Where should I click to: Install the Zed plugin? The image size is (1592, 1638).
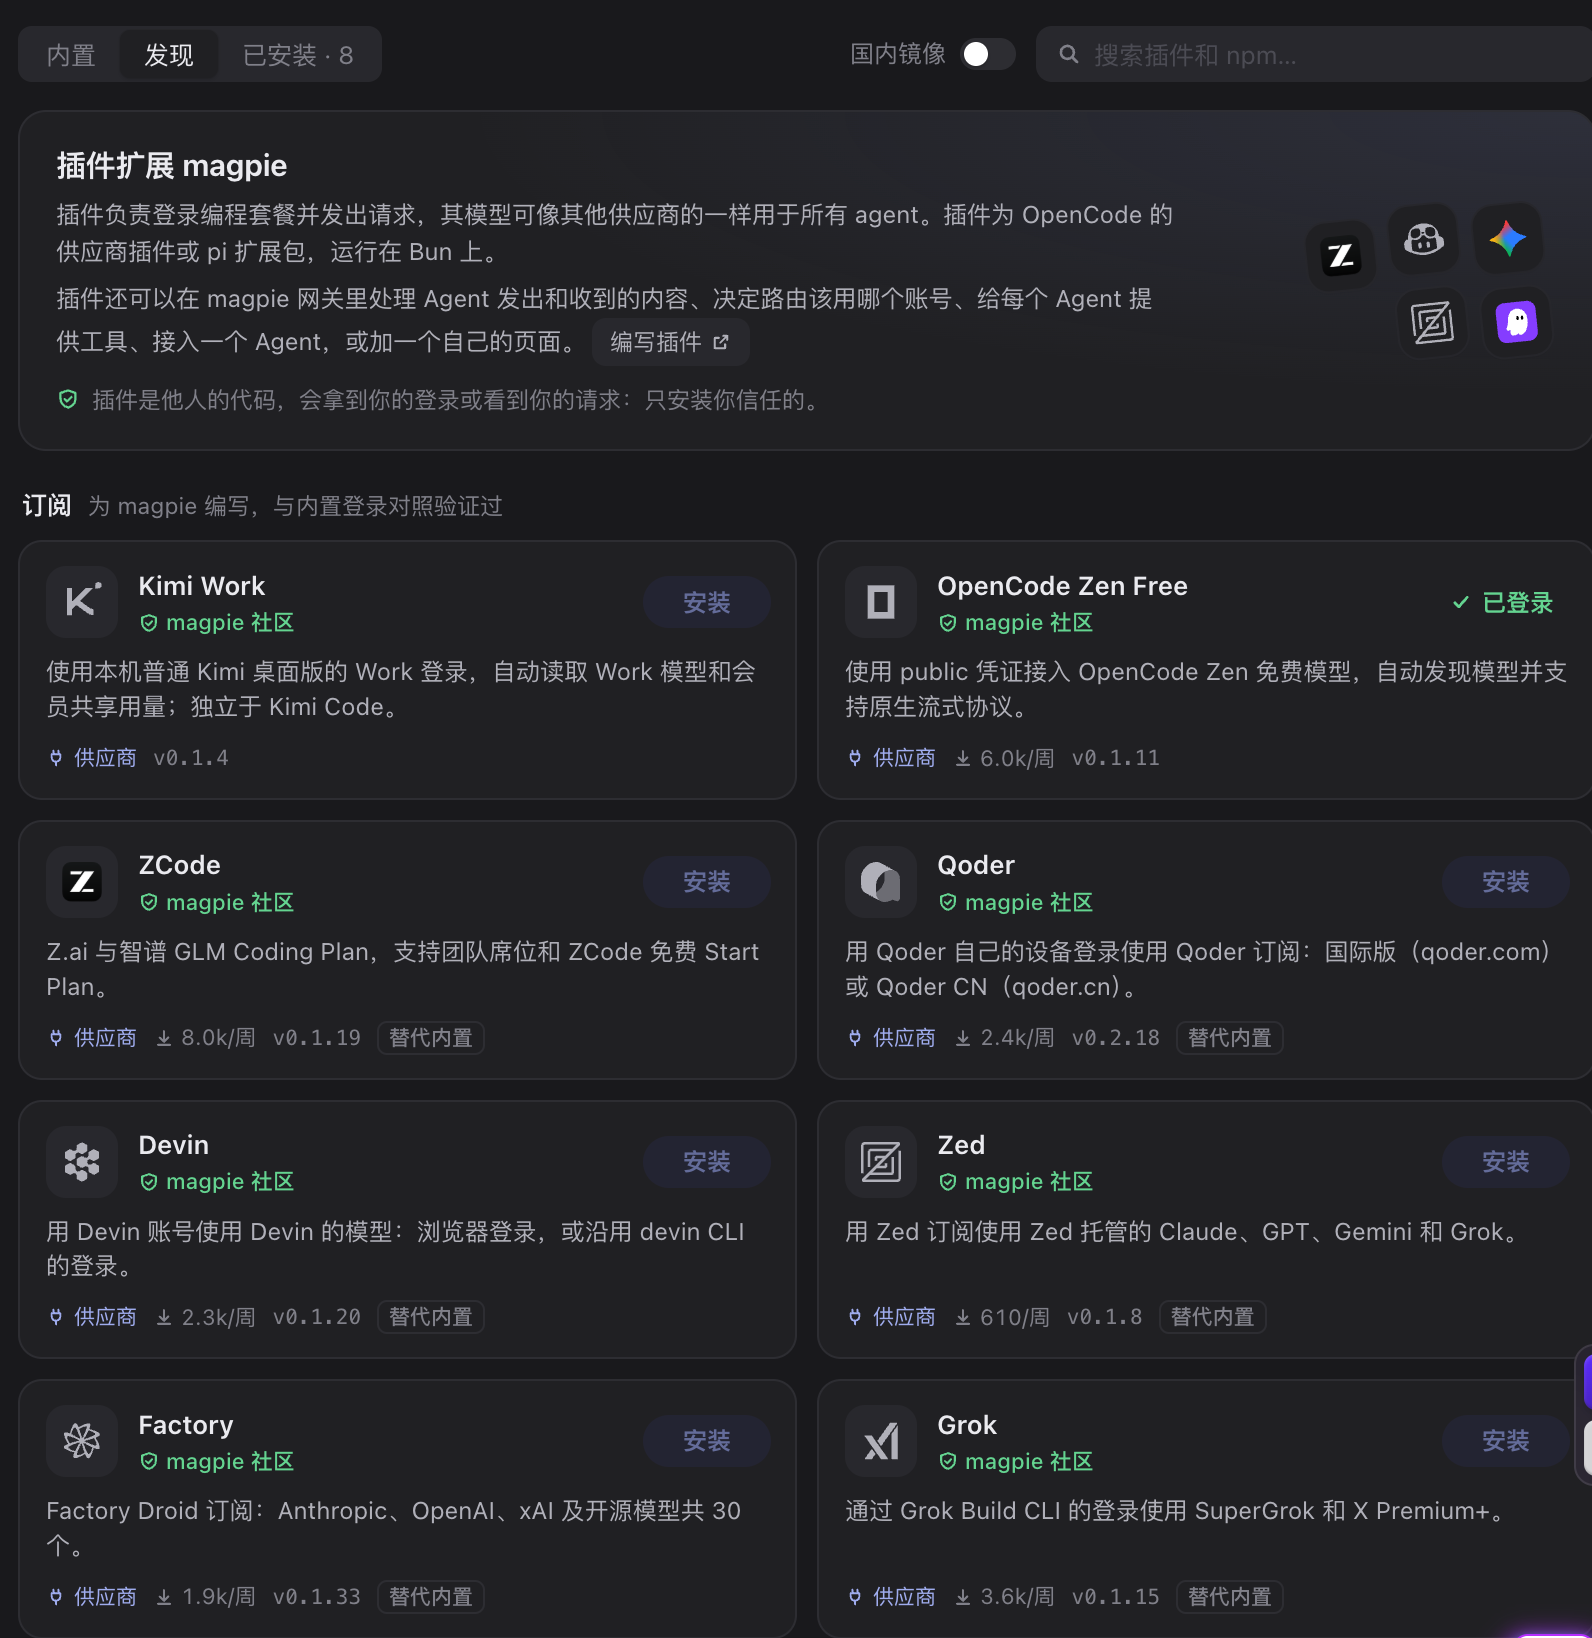point(1505,1162)
